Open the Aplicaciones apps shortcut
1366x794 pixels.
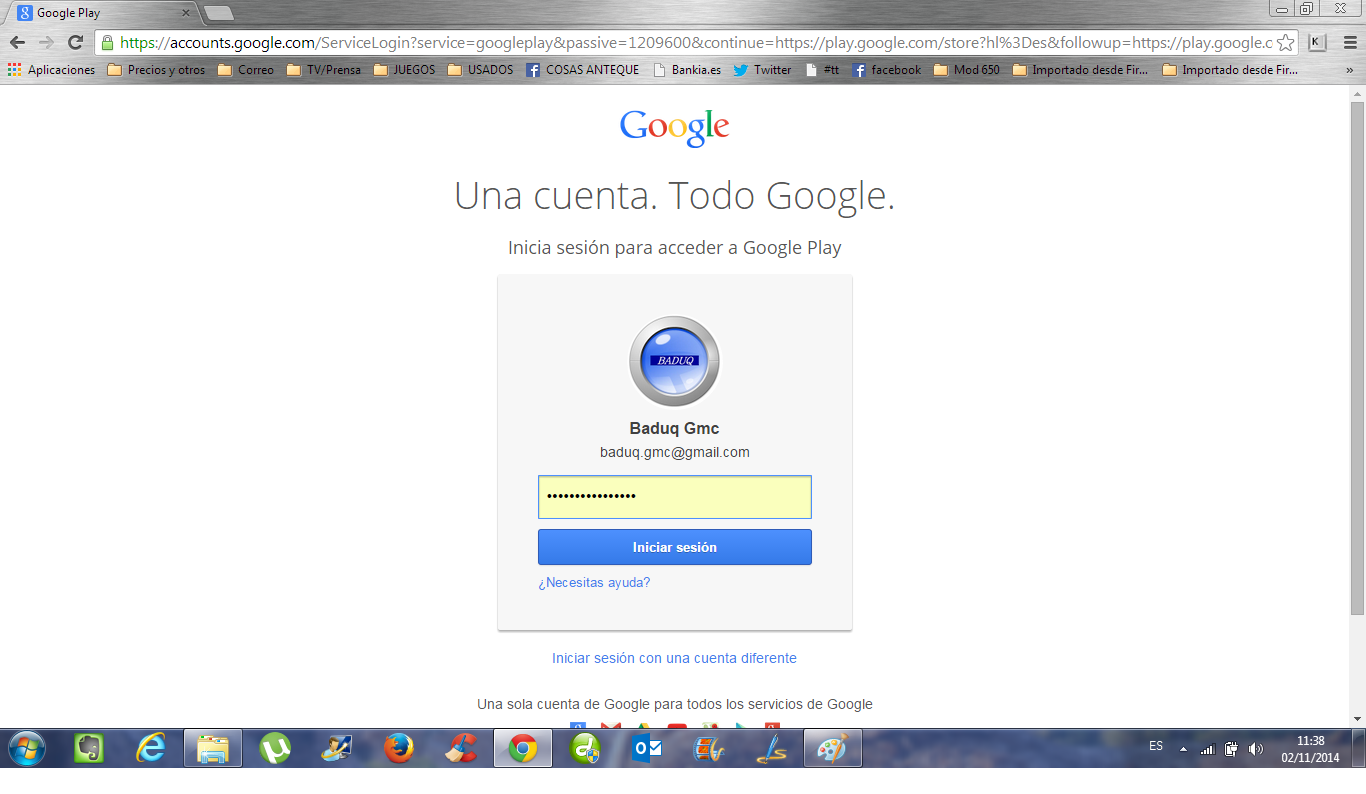tap(52, 70)
